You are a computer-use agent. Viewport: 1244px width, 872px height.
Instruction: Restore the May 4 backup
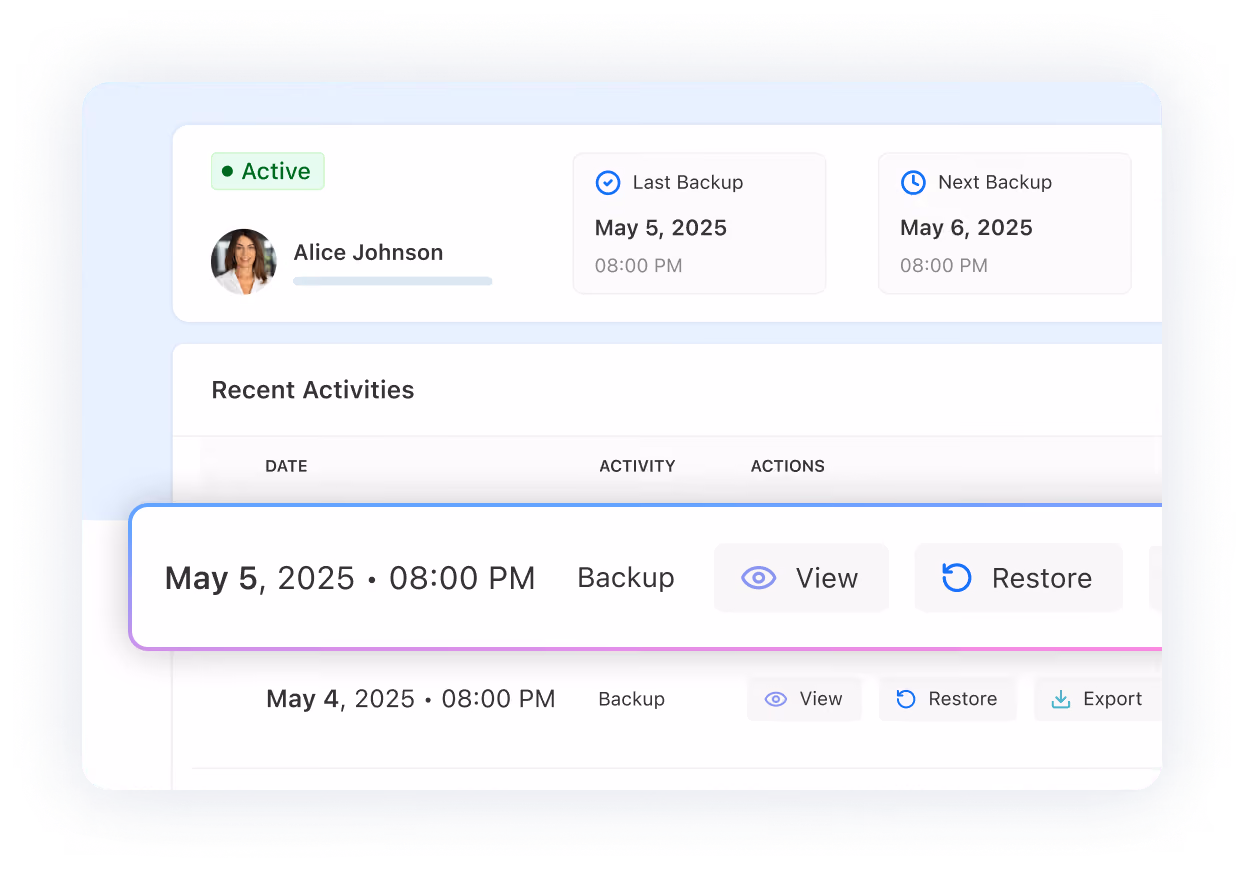click(948, 699)
